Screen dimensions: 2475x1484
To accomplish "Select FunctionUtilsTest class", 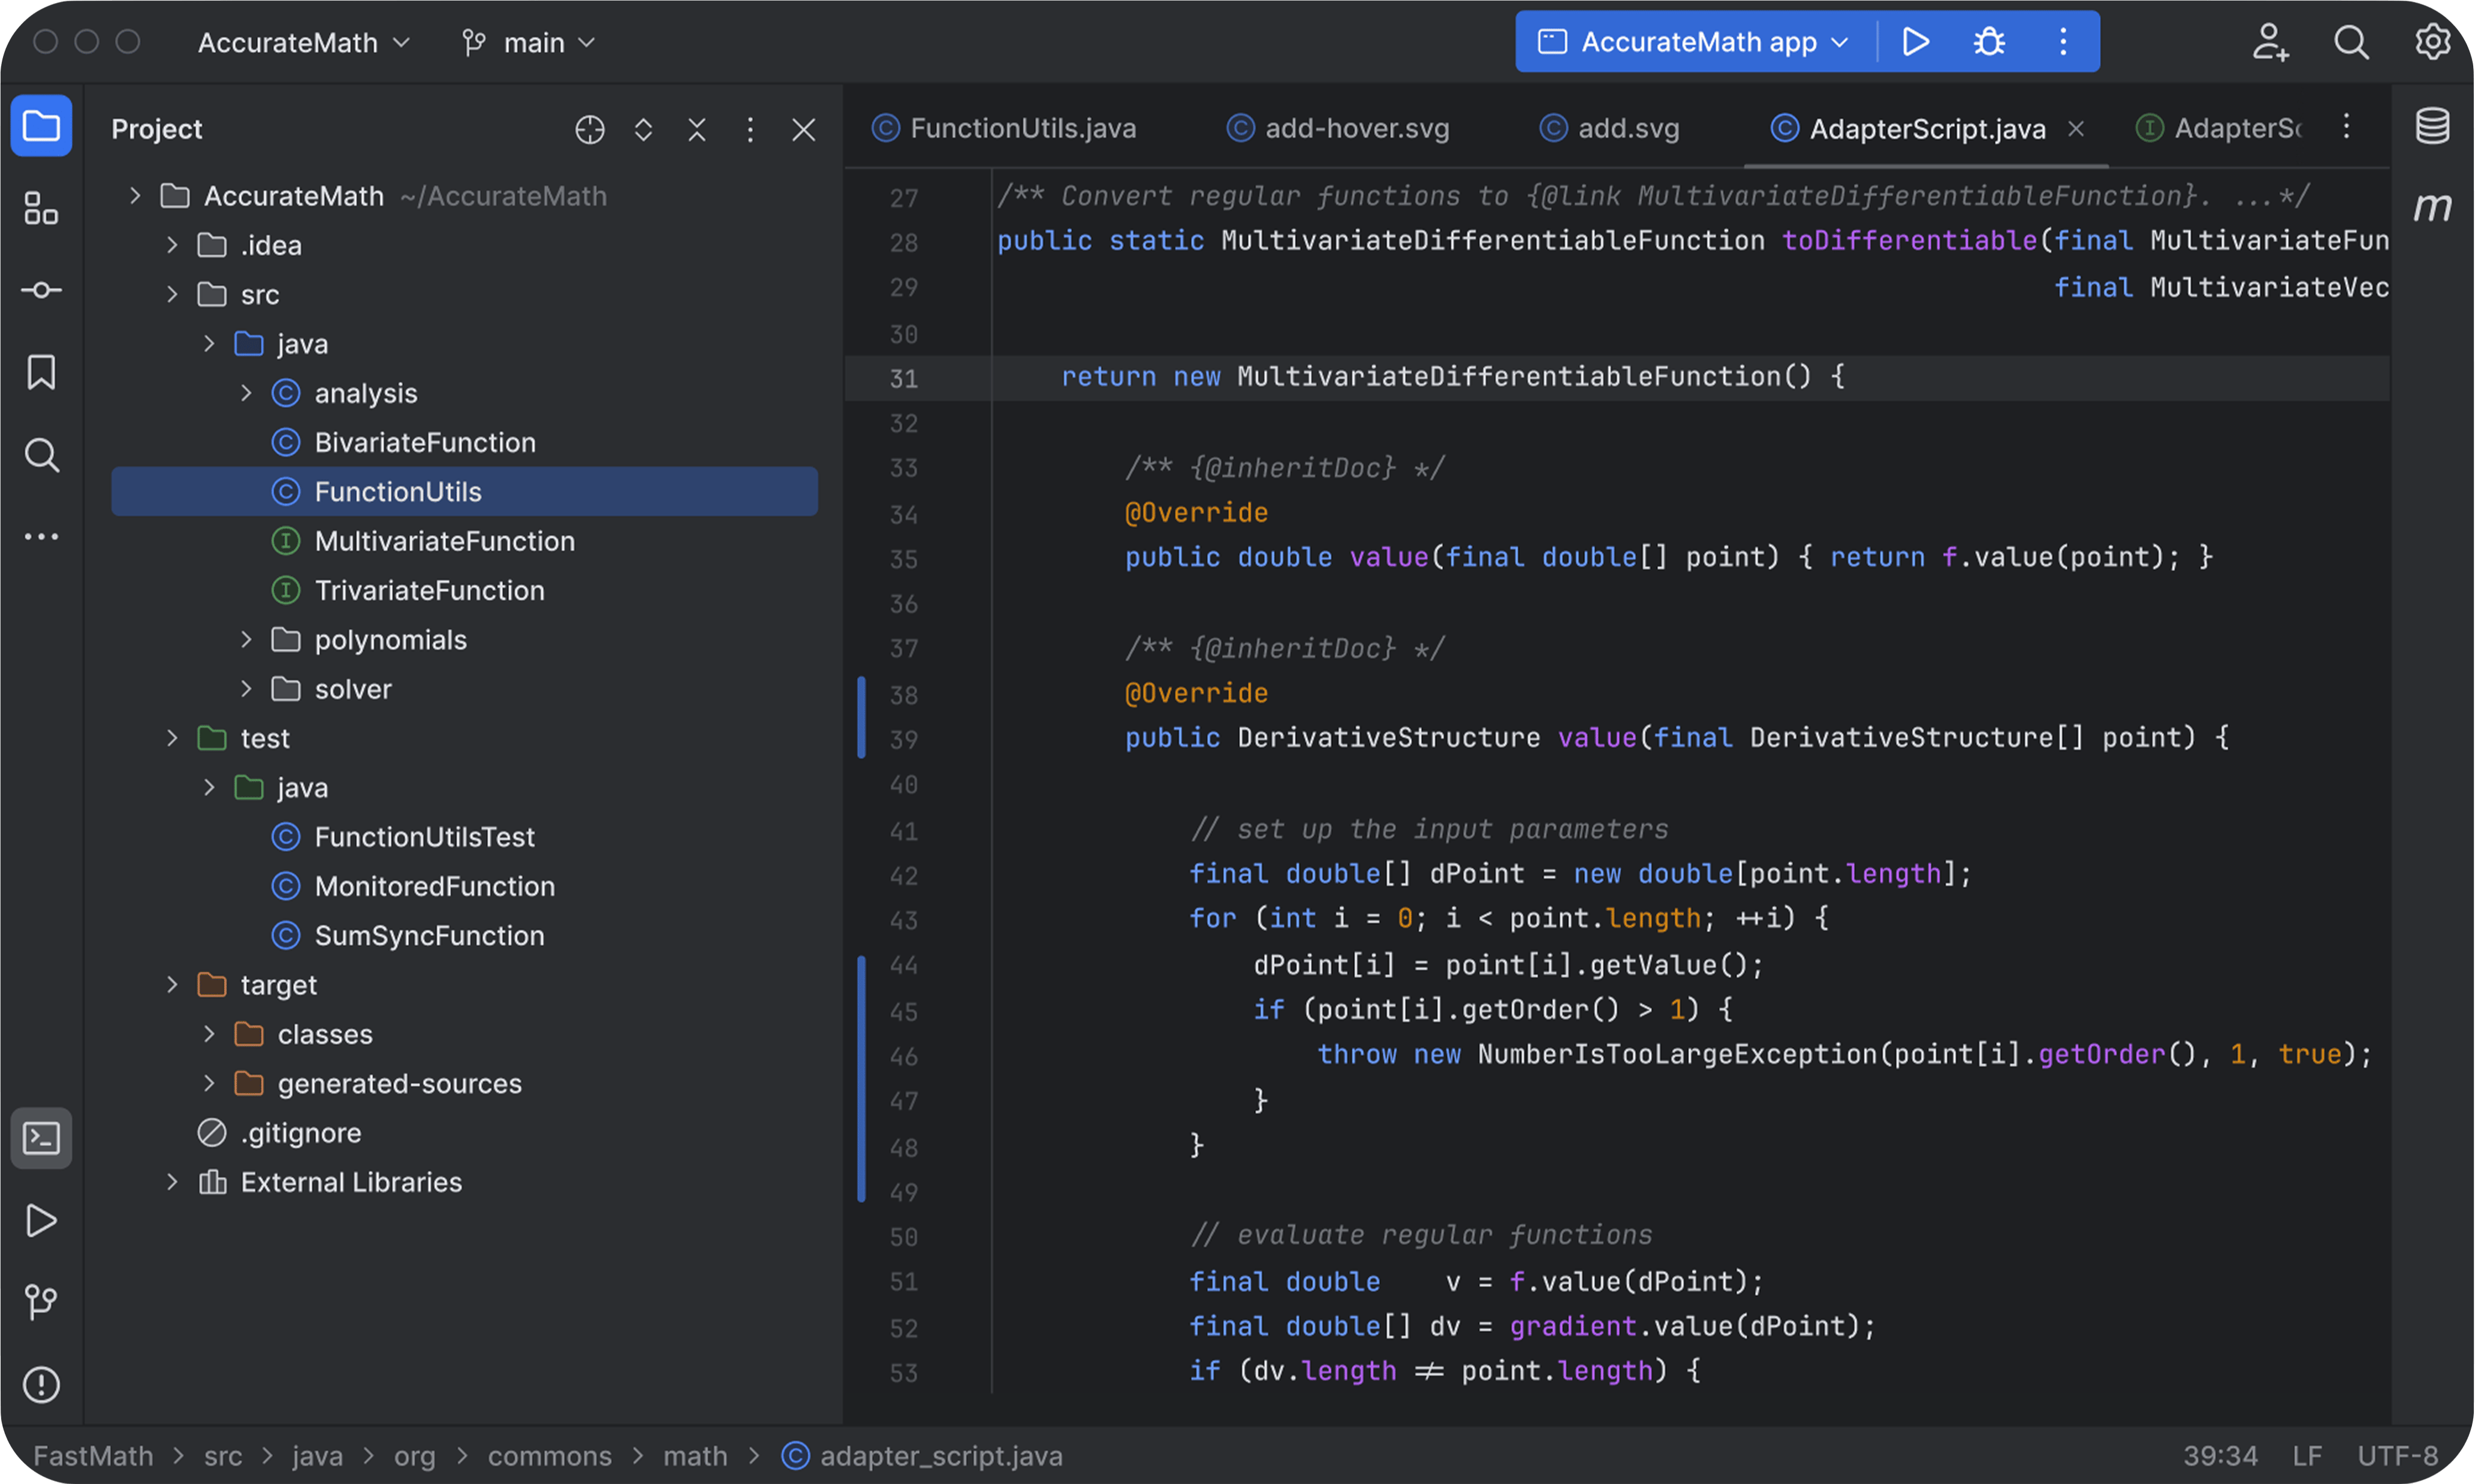I will point(464,837).
